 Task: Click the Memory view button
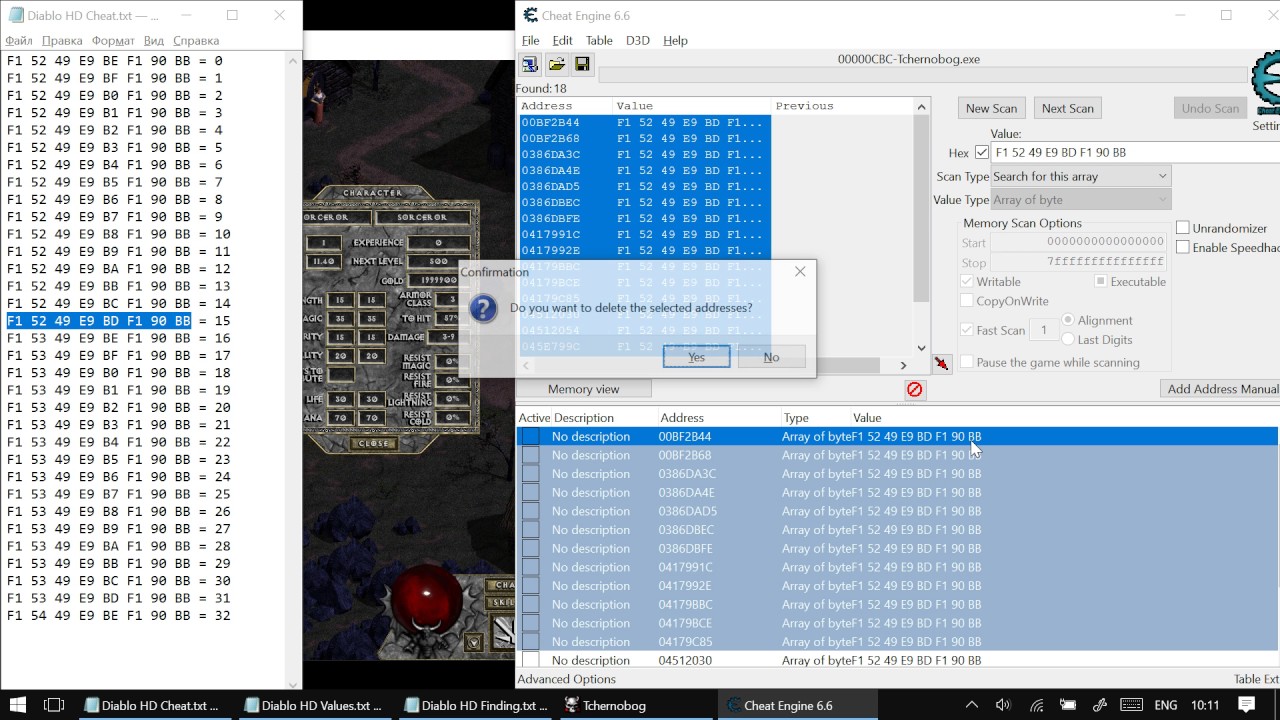[583, 389]
